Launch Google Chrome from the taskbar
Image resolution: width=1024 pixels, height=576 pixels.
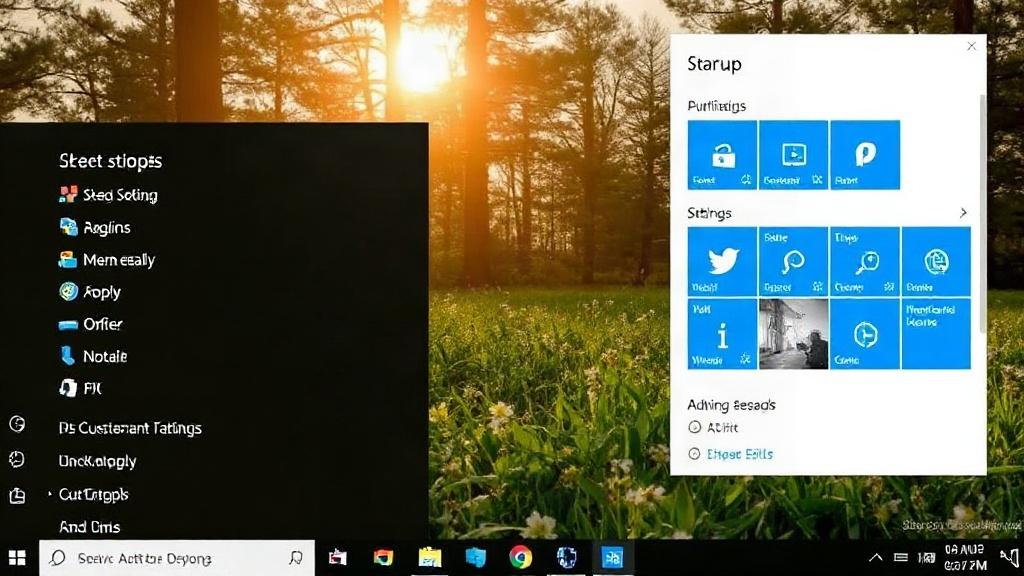click(520, 558)
